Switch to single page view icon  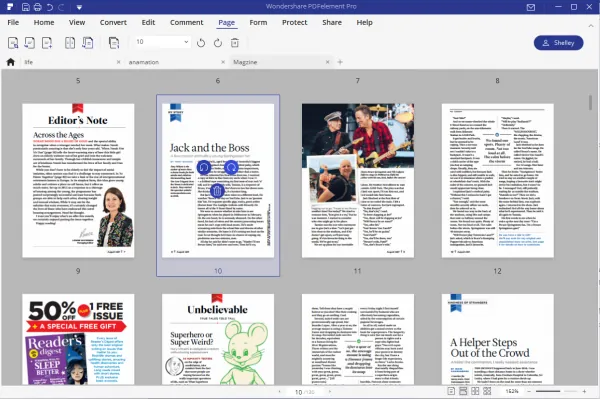(451, 391)
